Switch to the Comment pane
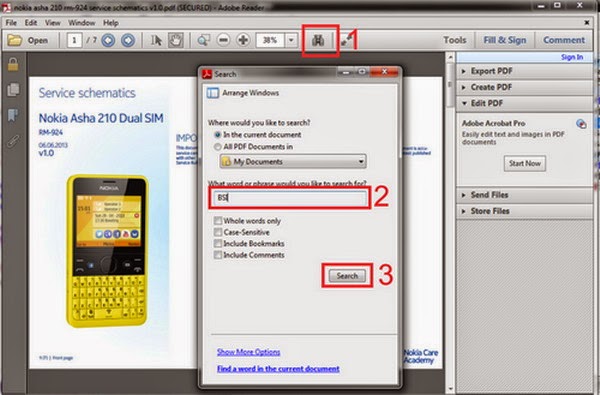 pyautogui.click(x=564, y=40)
